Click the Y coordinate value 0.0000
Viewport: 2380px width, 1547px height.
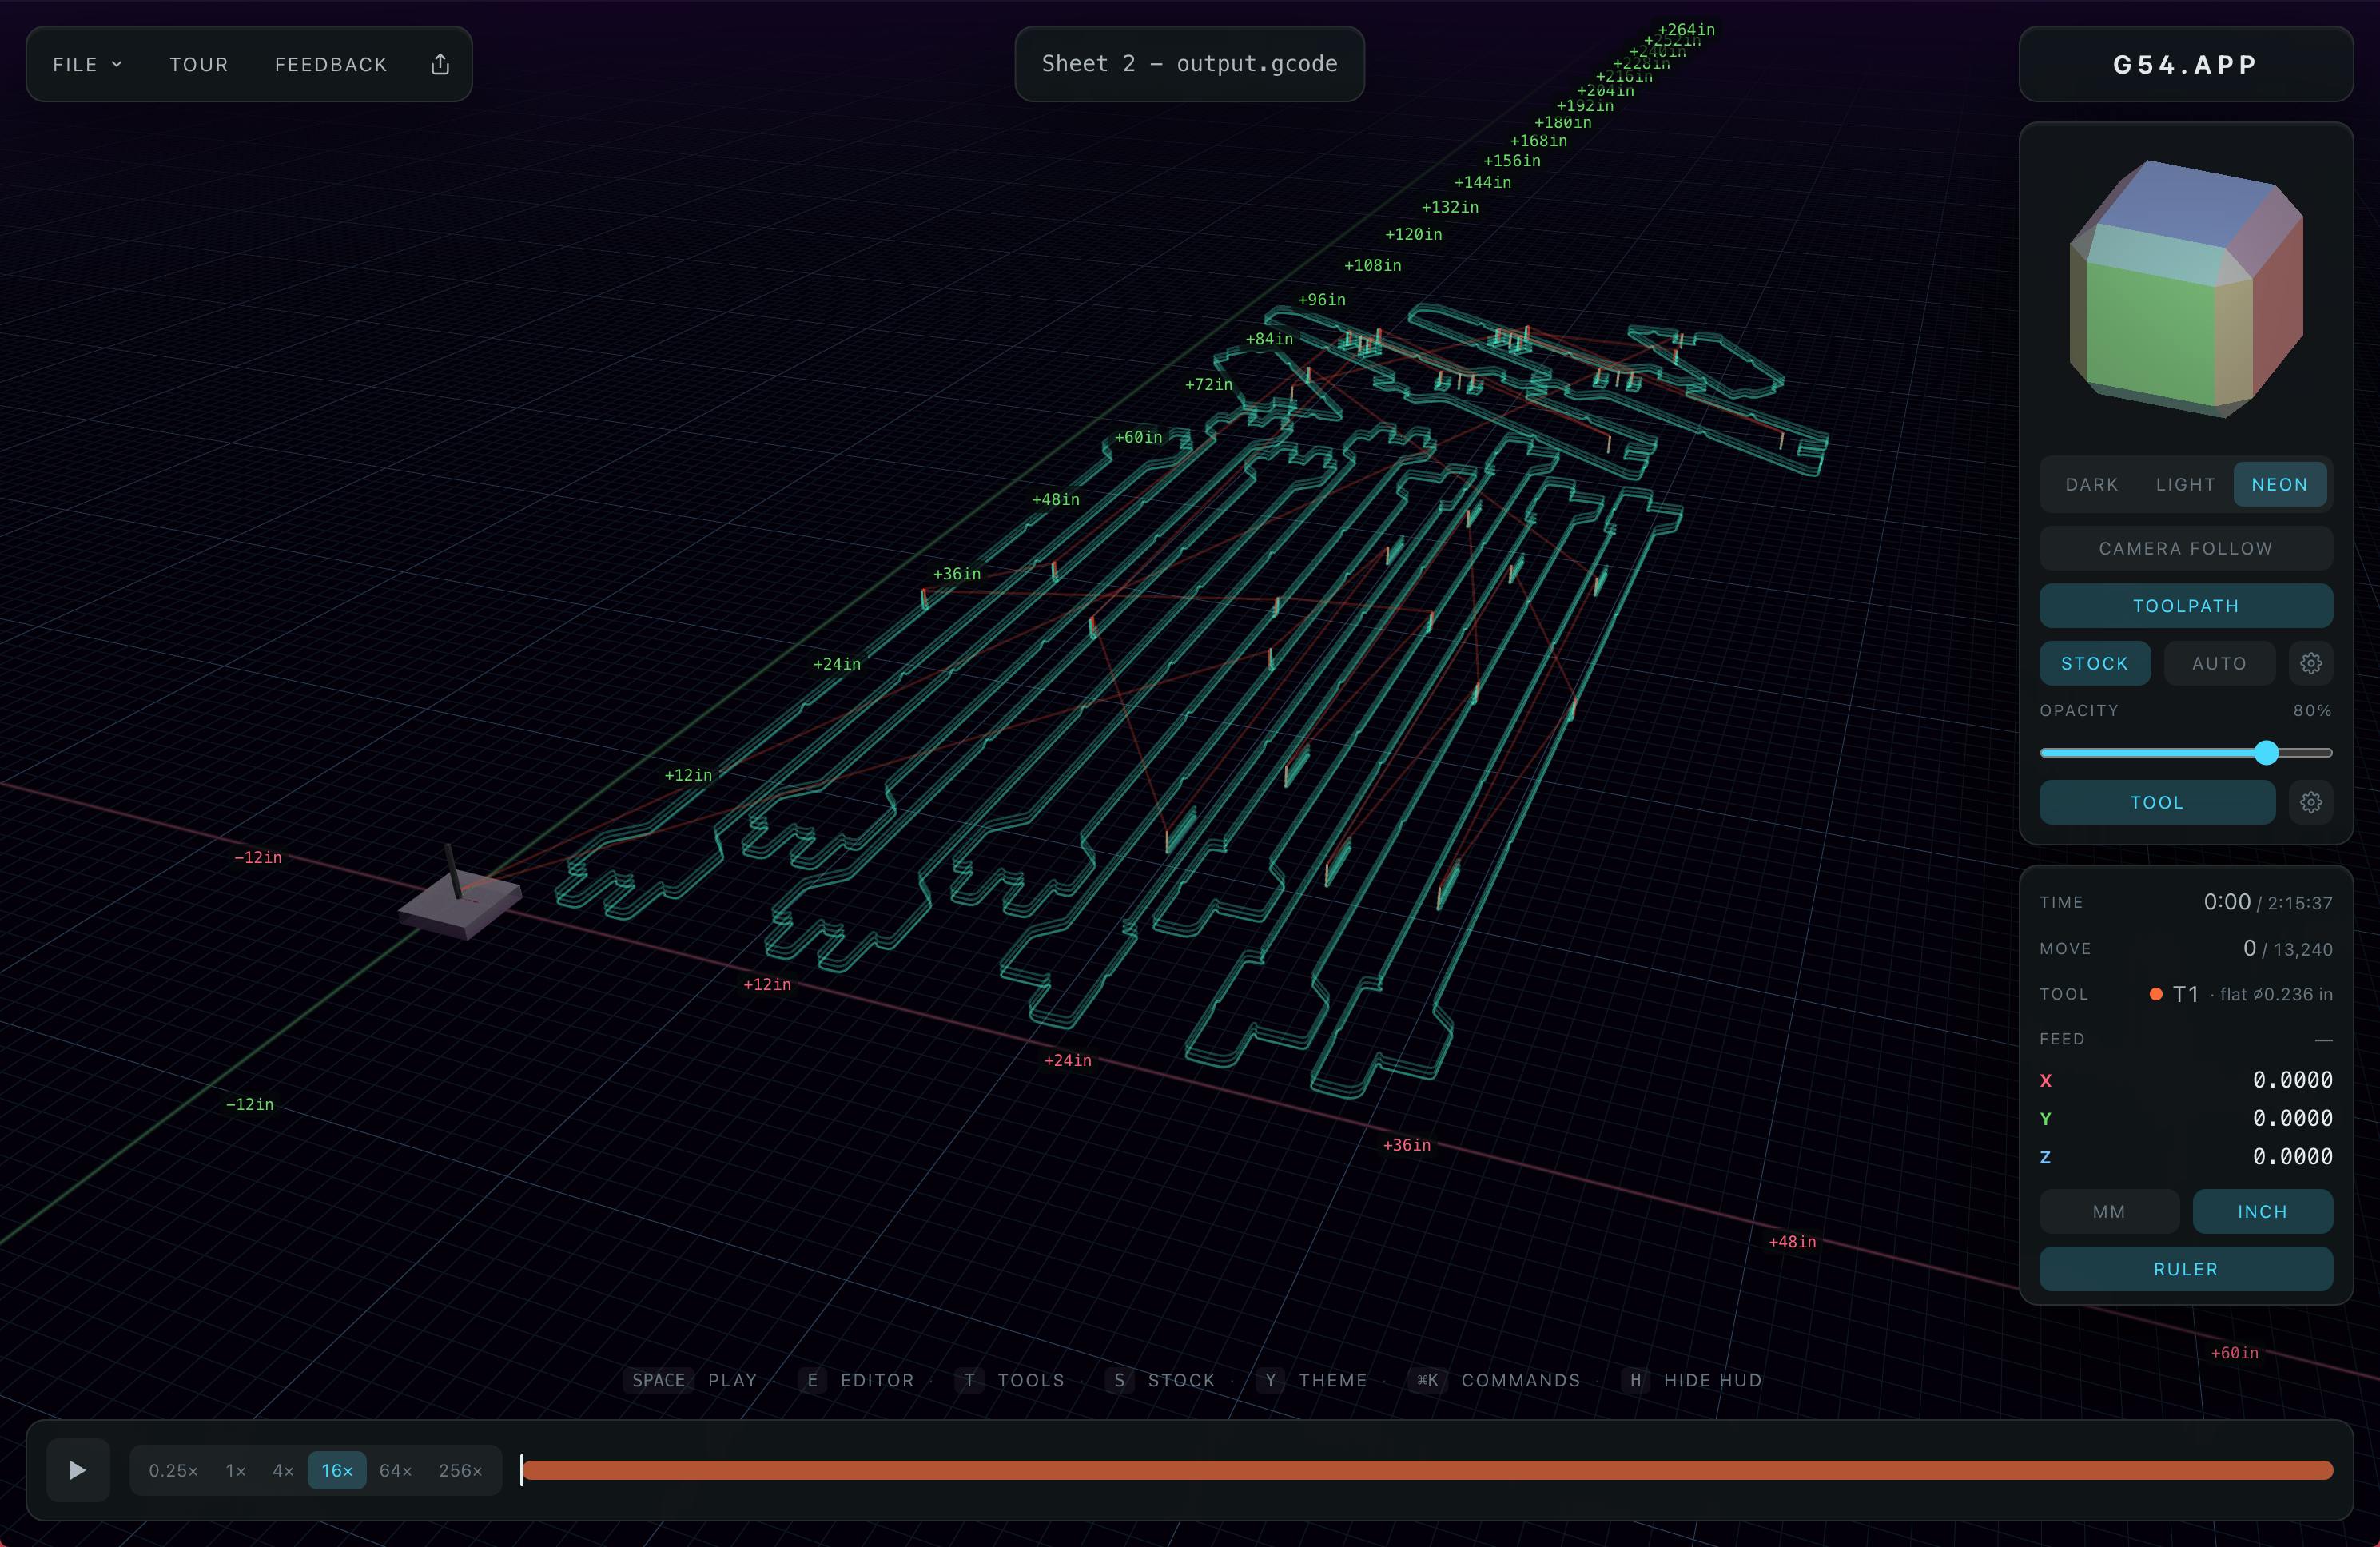point(2292,1118)
